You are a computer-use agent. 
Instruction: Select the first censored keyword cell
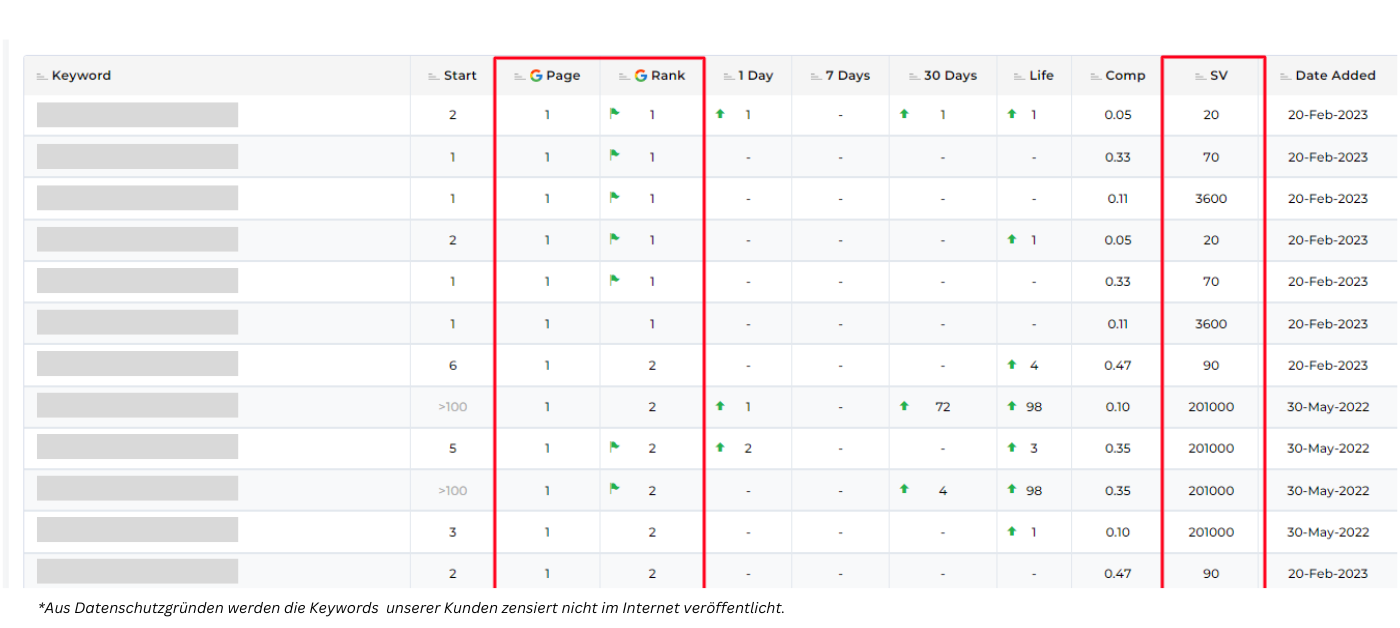137,115
